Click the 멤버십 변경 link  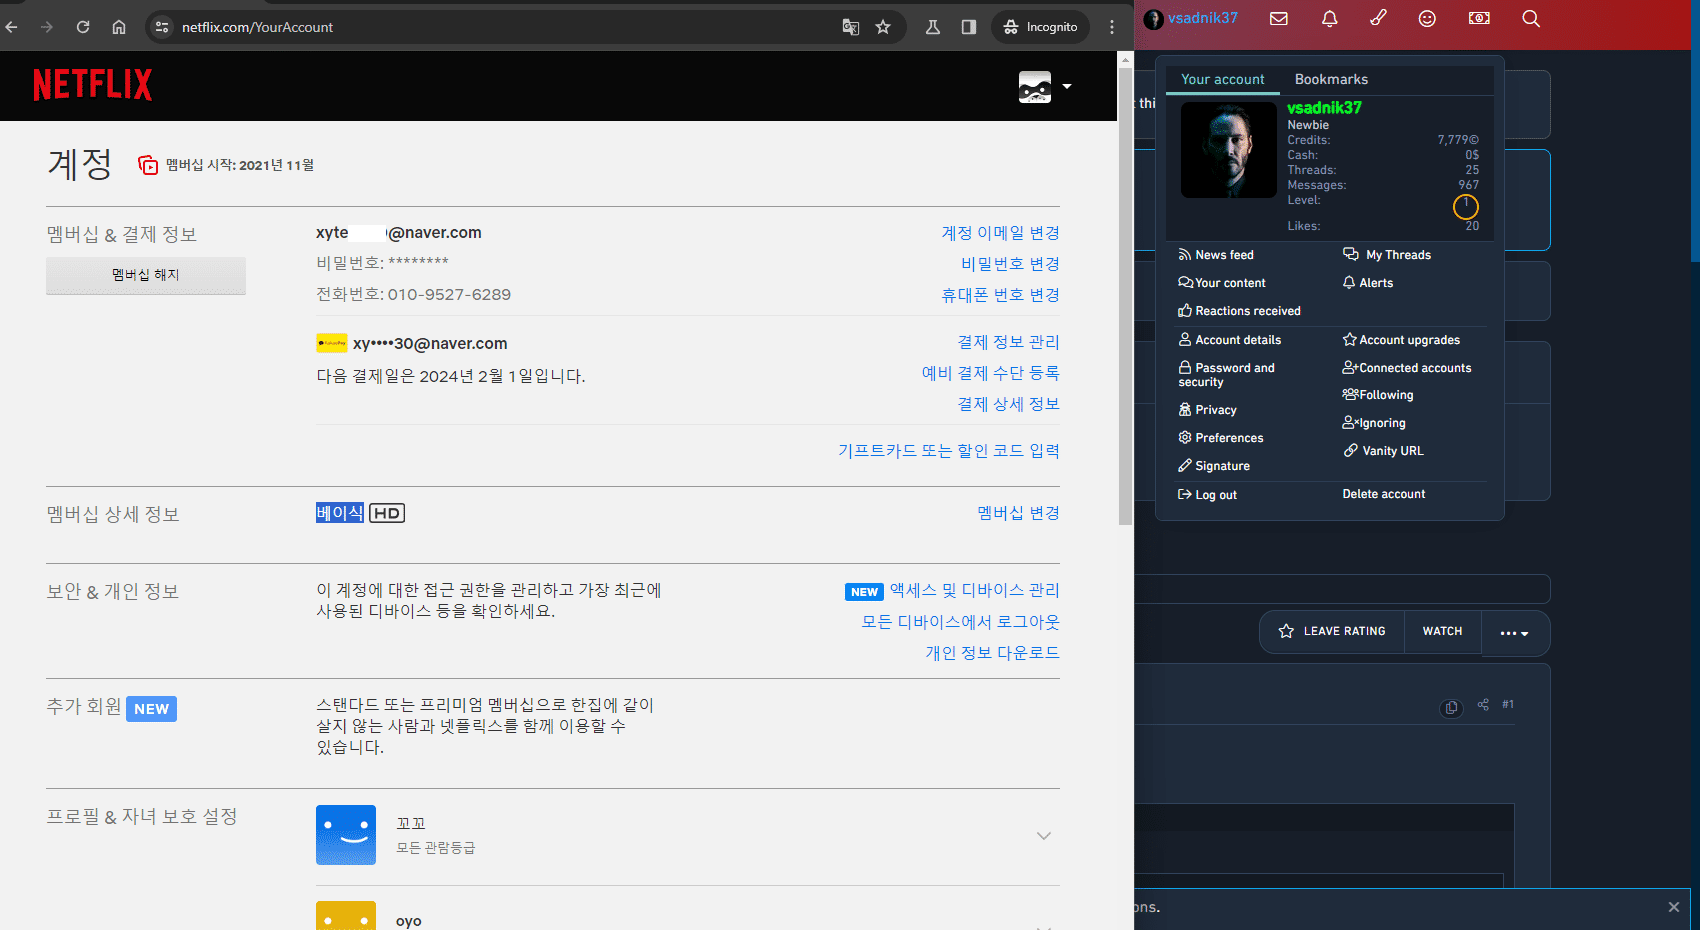click(x=1018, y=513)
